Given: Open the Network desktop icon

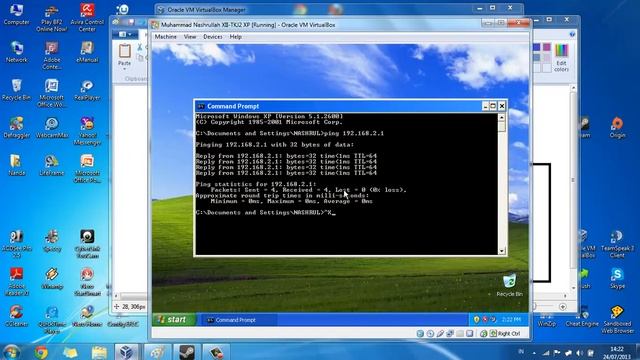Looking at the screenshot, I should (16, 52).
